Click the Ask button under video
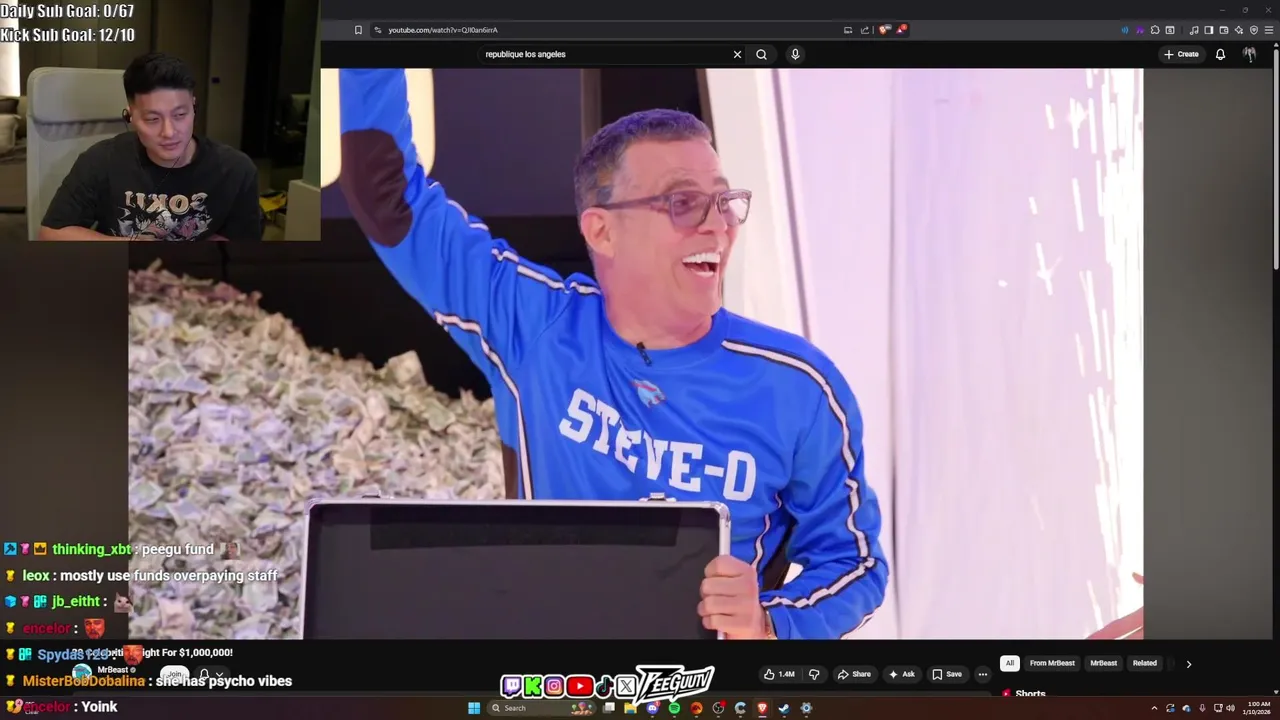The width and height of the screenshot is (1280, 720). pyautogui.click(x=901, y=674)
